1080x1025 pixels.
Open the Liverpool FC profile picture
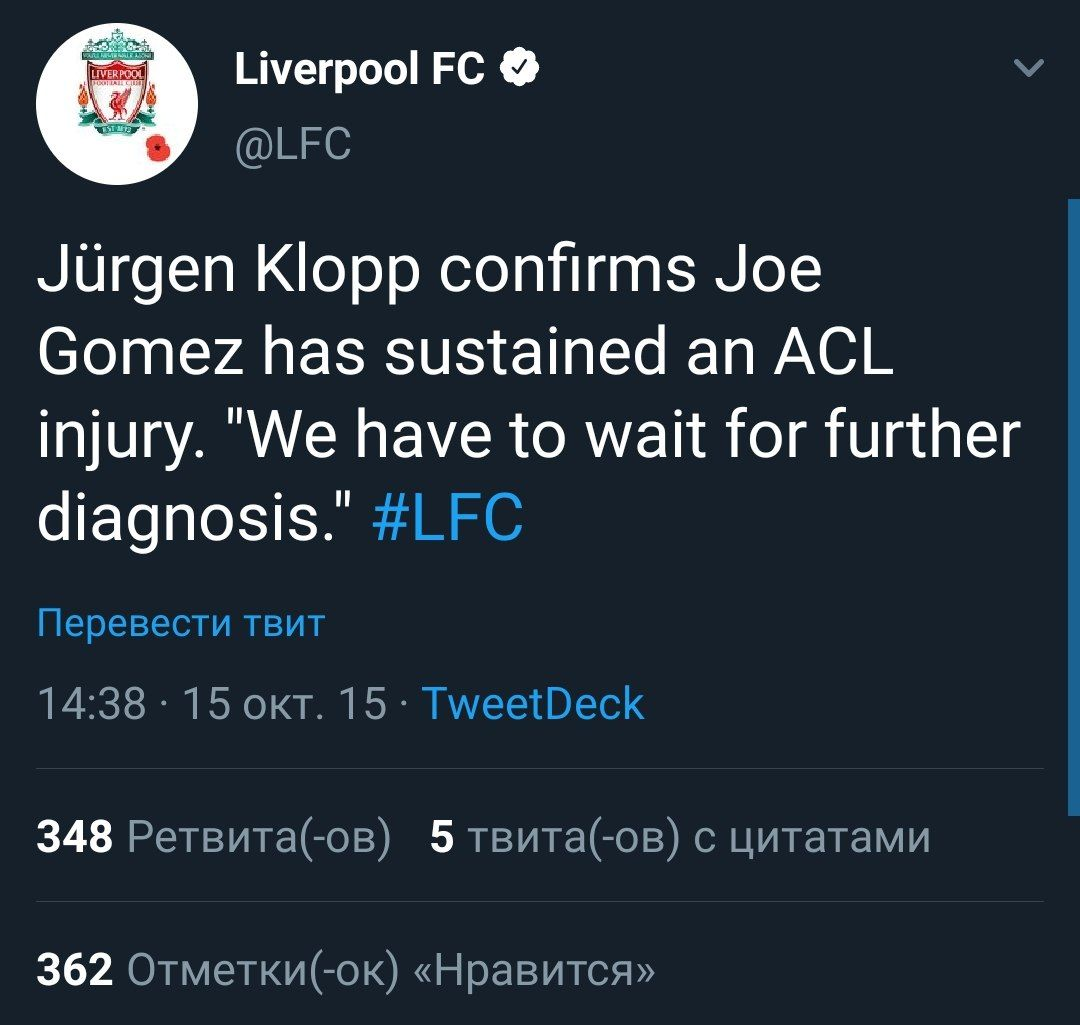coord(117,104)
